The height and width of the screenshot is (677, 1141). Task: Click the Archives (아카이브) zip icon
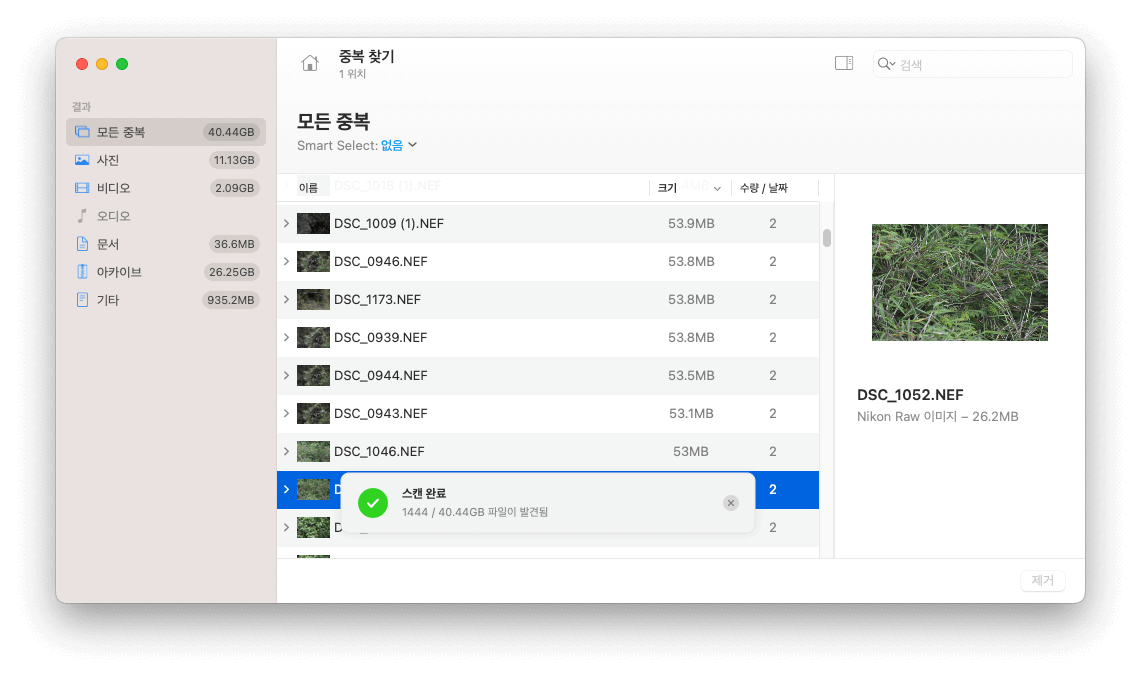coord(82,272)
